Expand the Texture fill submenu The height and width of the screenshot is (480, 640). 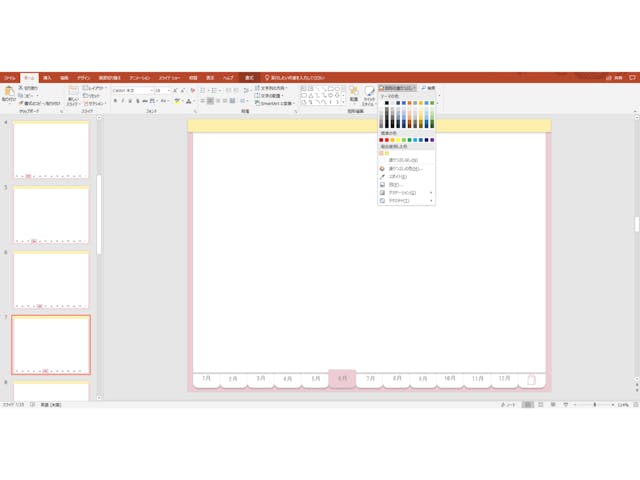pyautogui.click(x=405, y=201)
